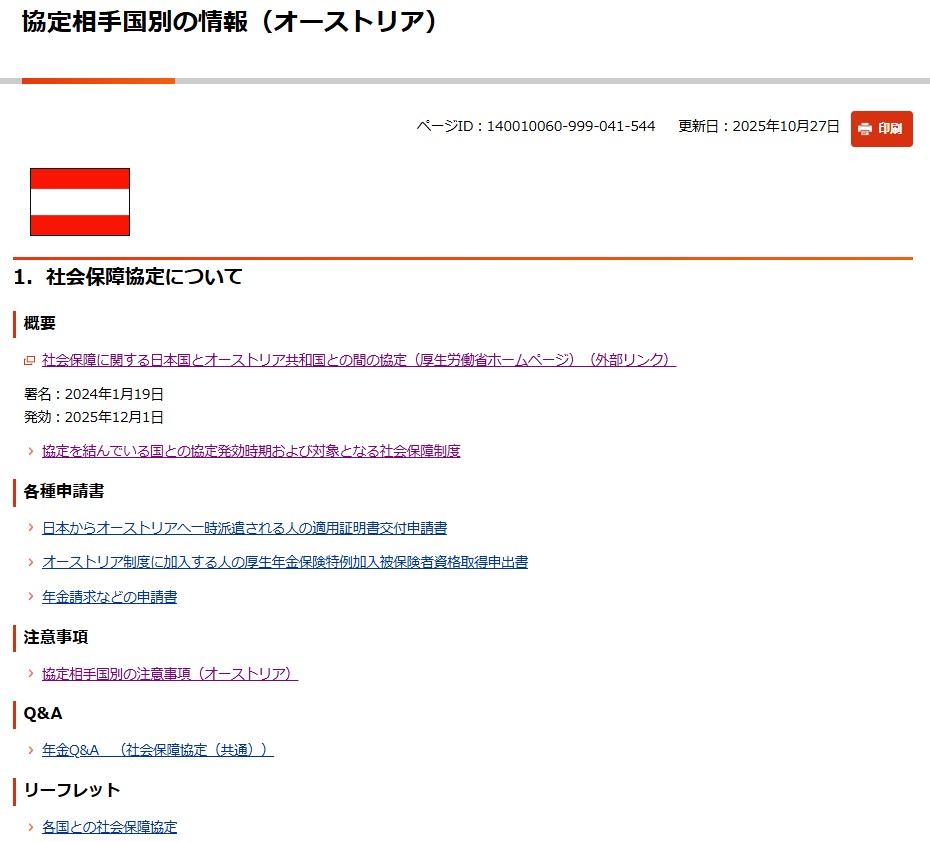Image resolution: width=930 pixels, height=842 pixels.
Task: Click the chevron next to 年金請求などの申請書
Action: tap(31, 597)
